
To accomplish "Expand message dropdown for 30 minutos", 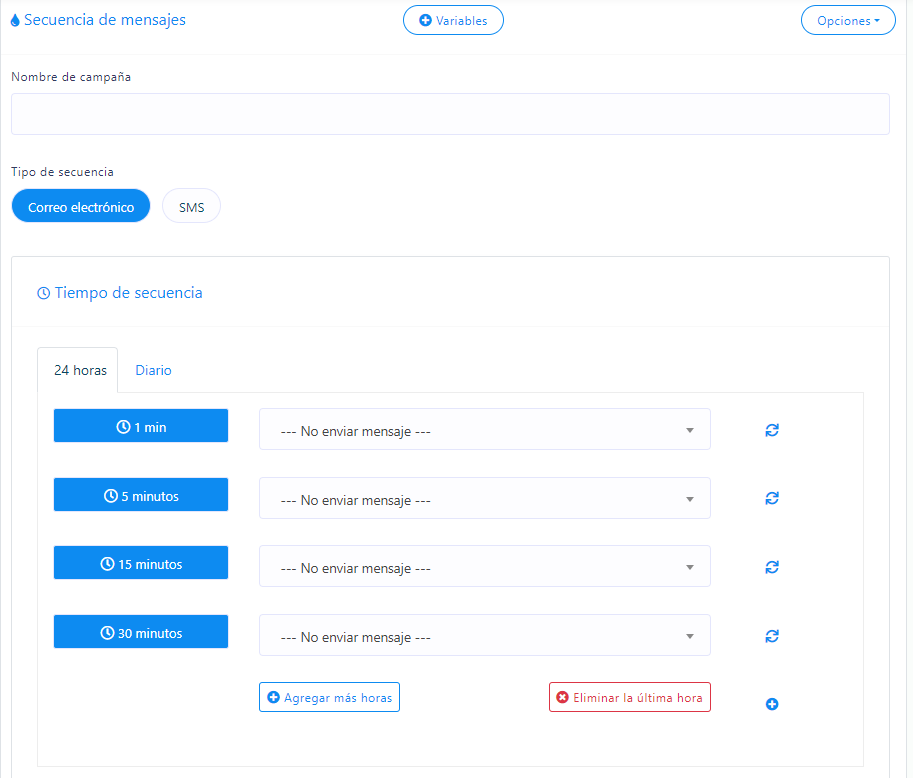I will 484,635.
